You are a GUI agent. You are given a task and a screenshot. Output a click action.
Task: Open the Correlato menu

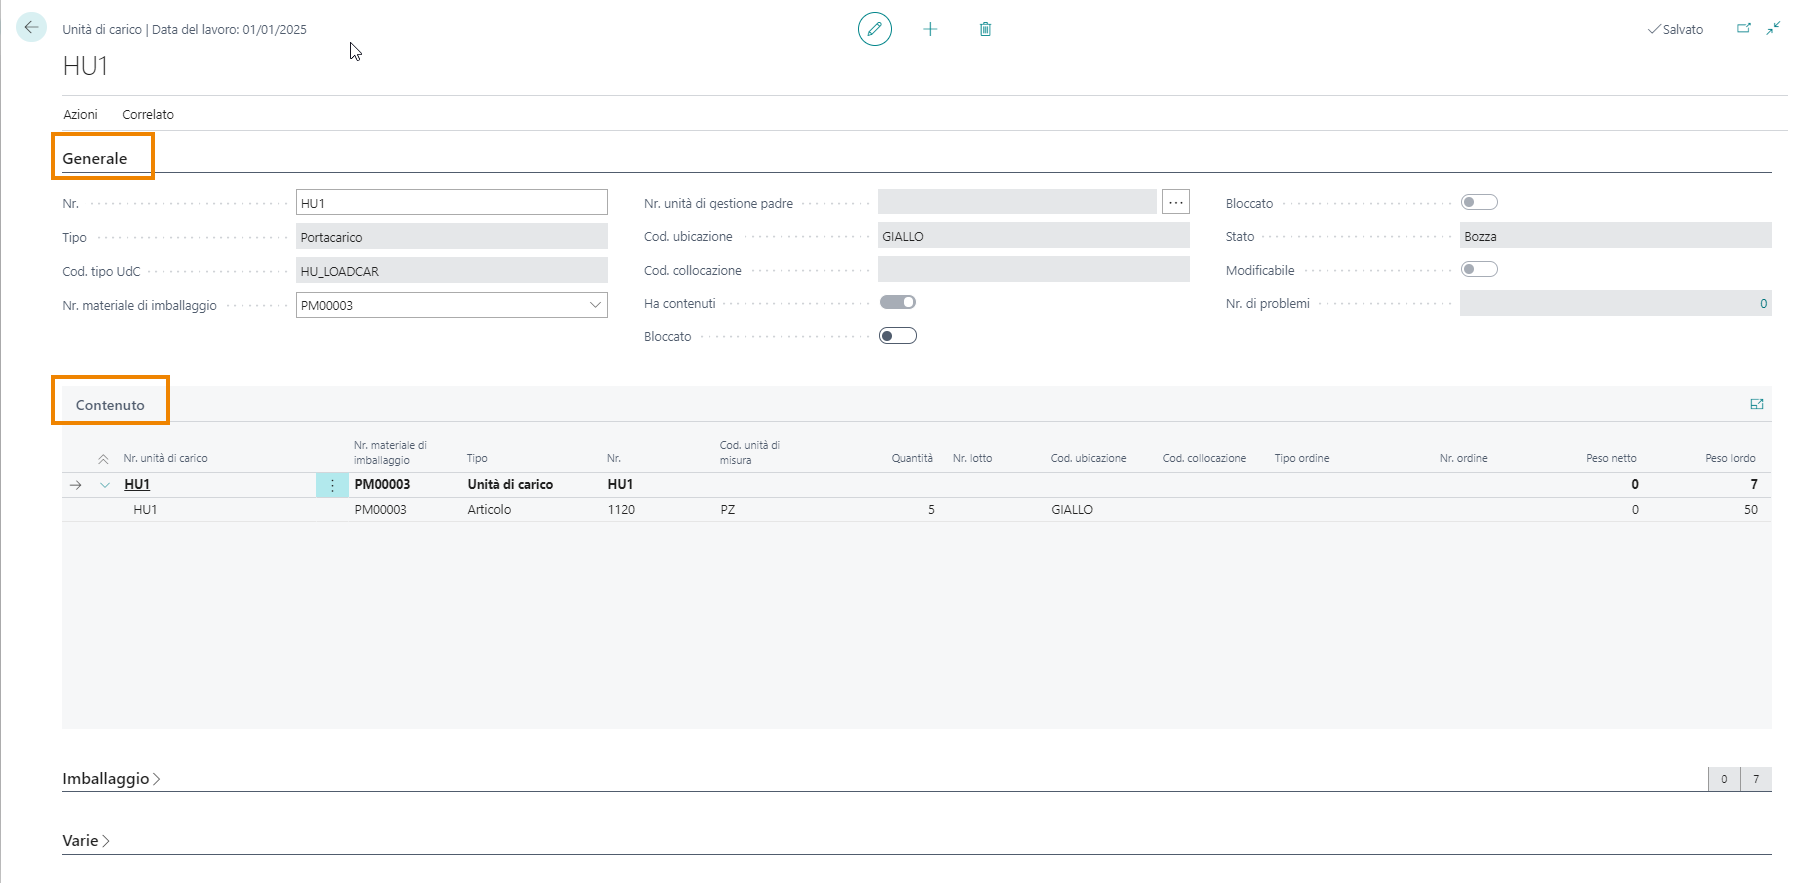coord(148,114)
